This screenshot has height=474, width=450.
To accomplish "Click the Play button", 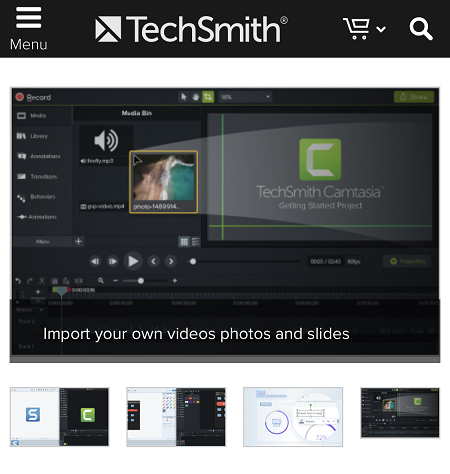I will pyautogui.click(x=133, y=261).
